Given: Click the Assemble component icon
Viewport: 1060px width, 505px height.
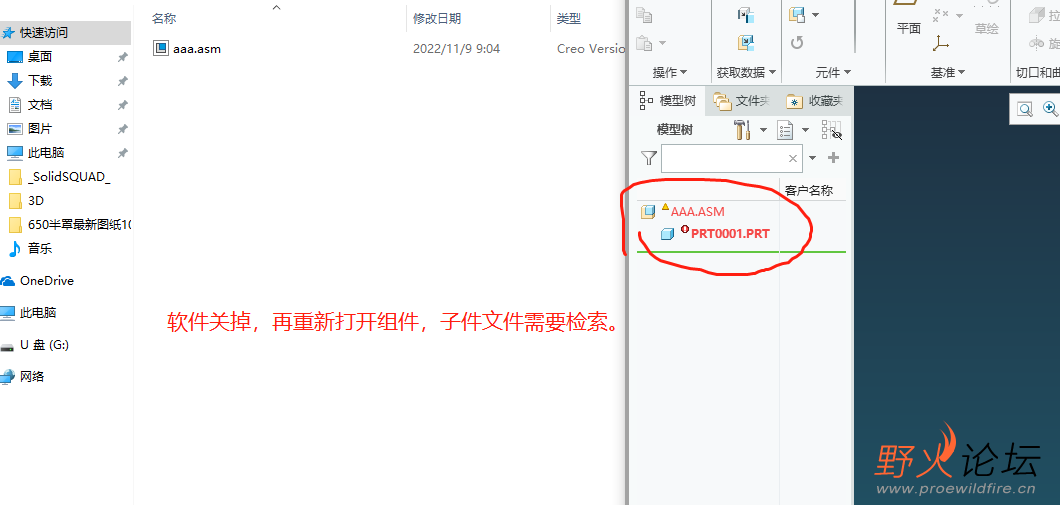Looking at the screenshot, I should pos(797,16).
